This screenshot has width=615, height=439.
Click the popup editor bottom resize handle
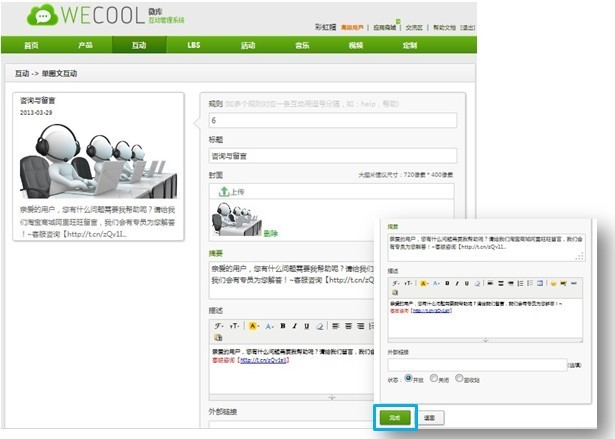coord(485,341)
